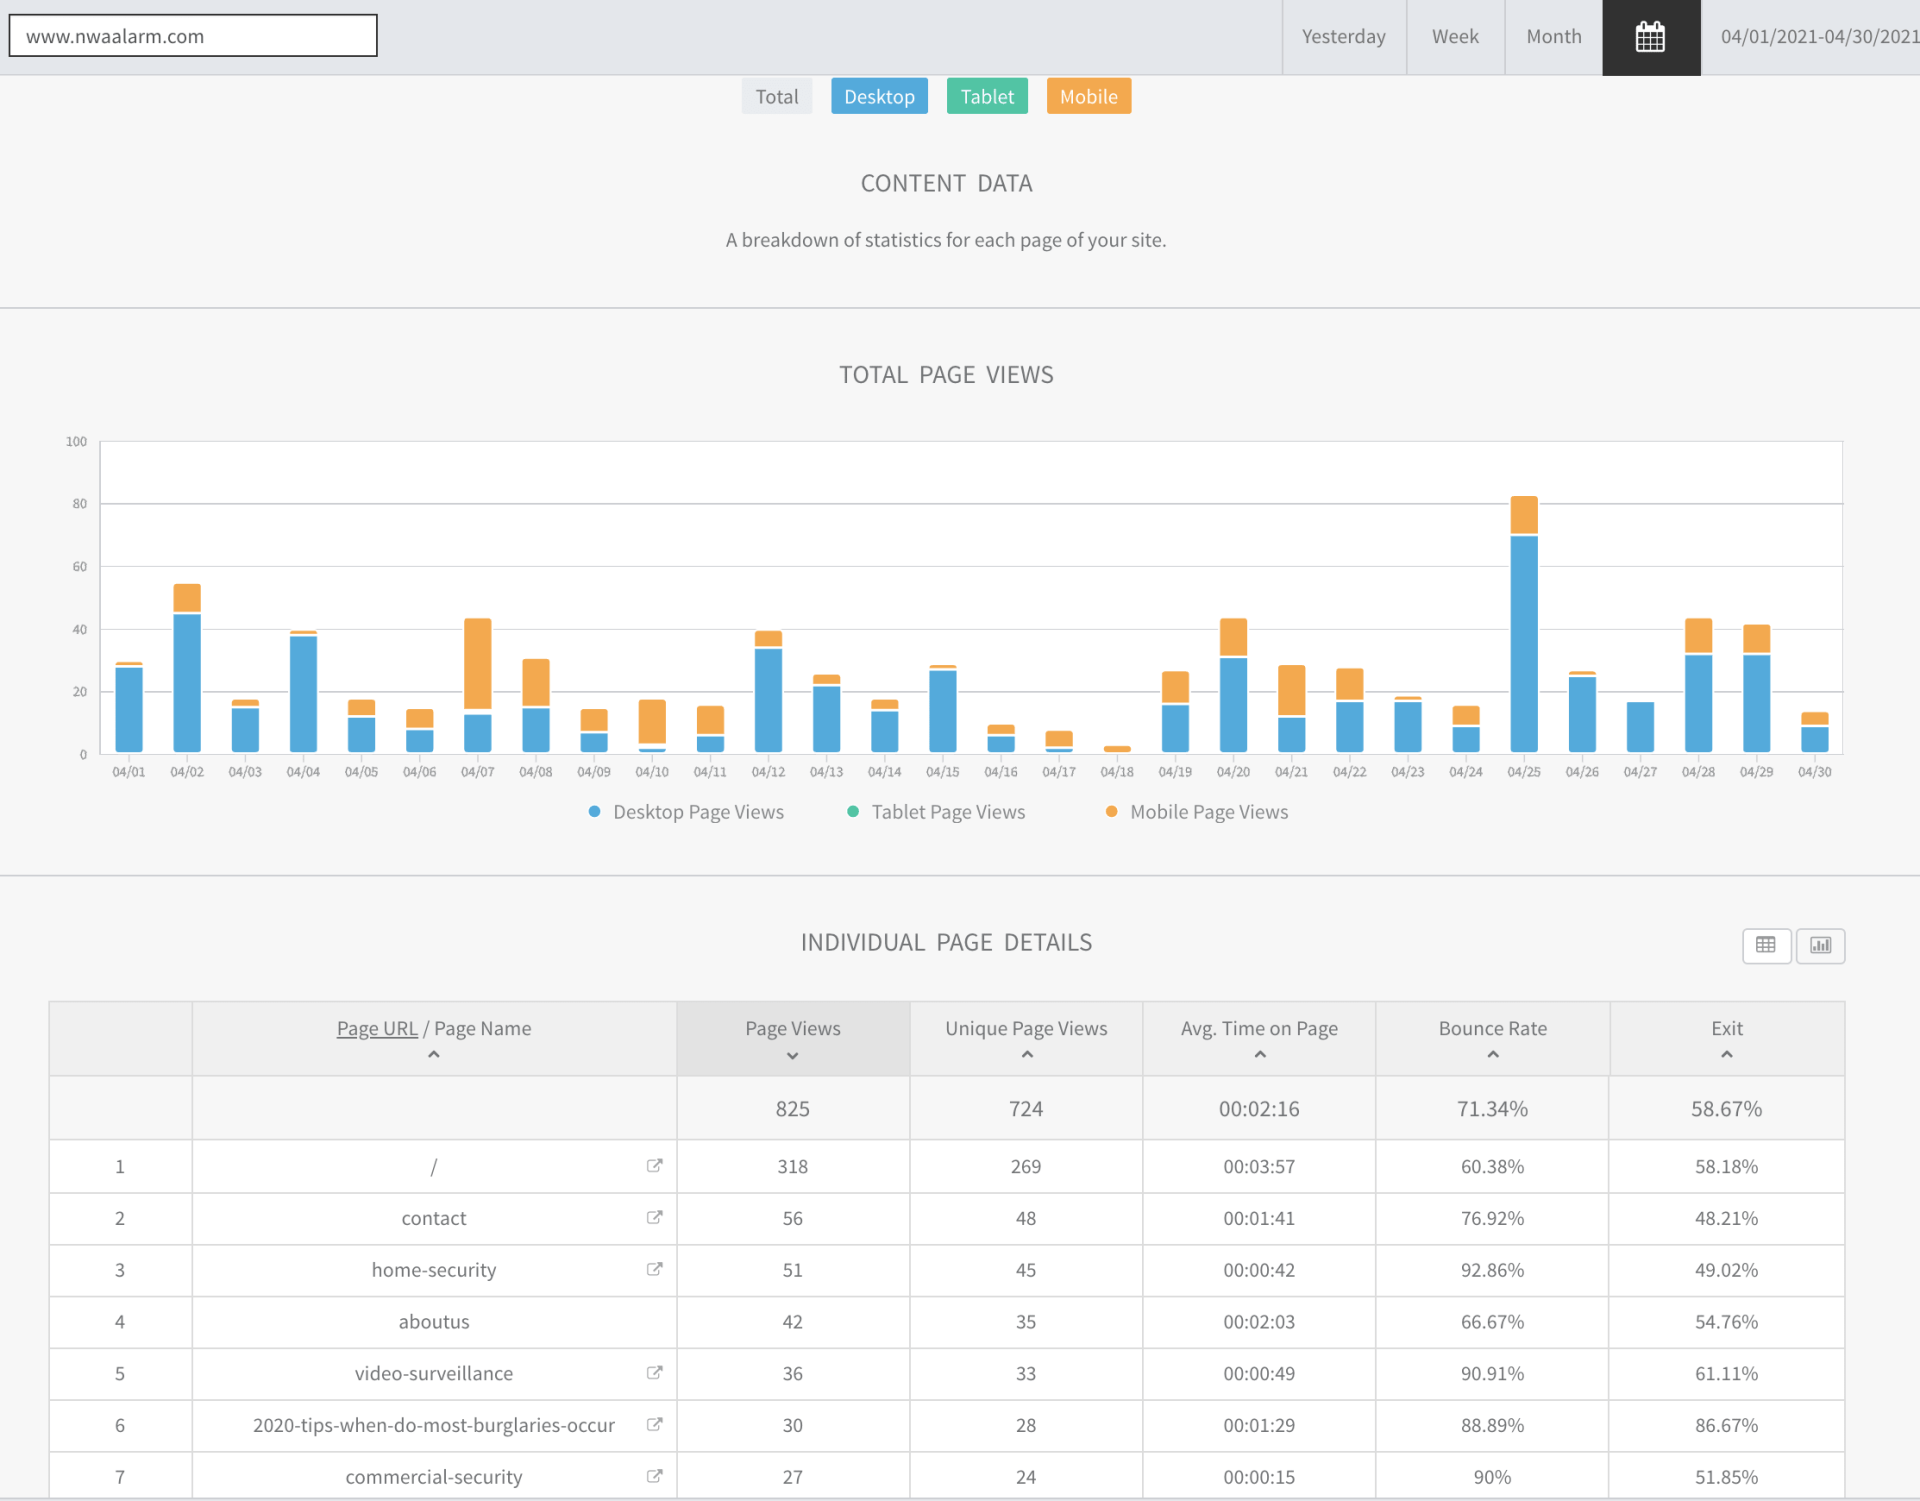Select the Yesterday date range tab

[x=1343, y=37]
